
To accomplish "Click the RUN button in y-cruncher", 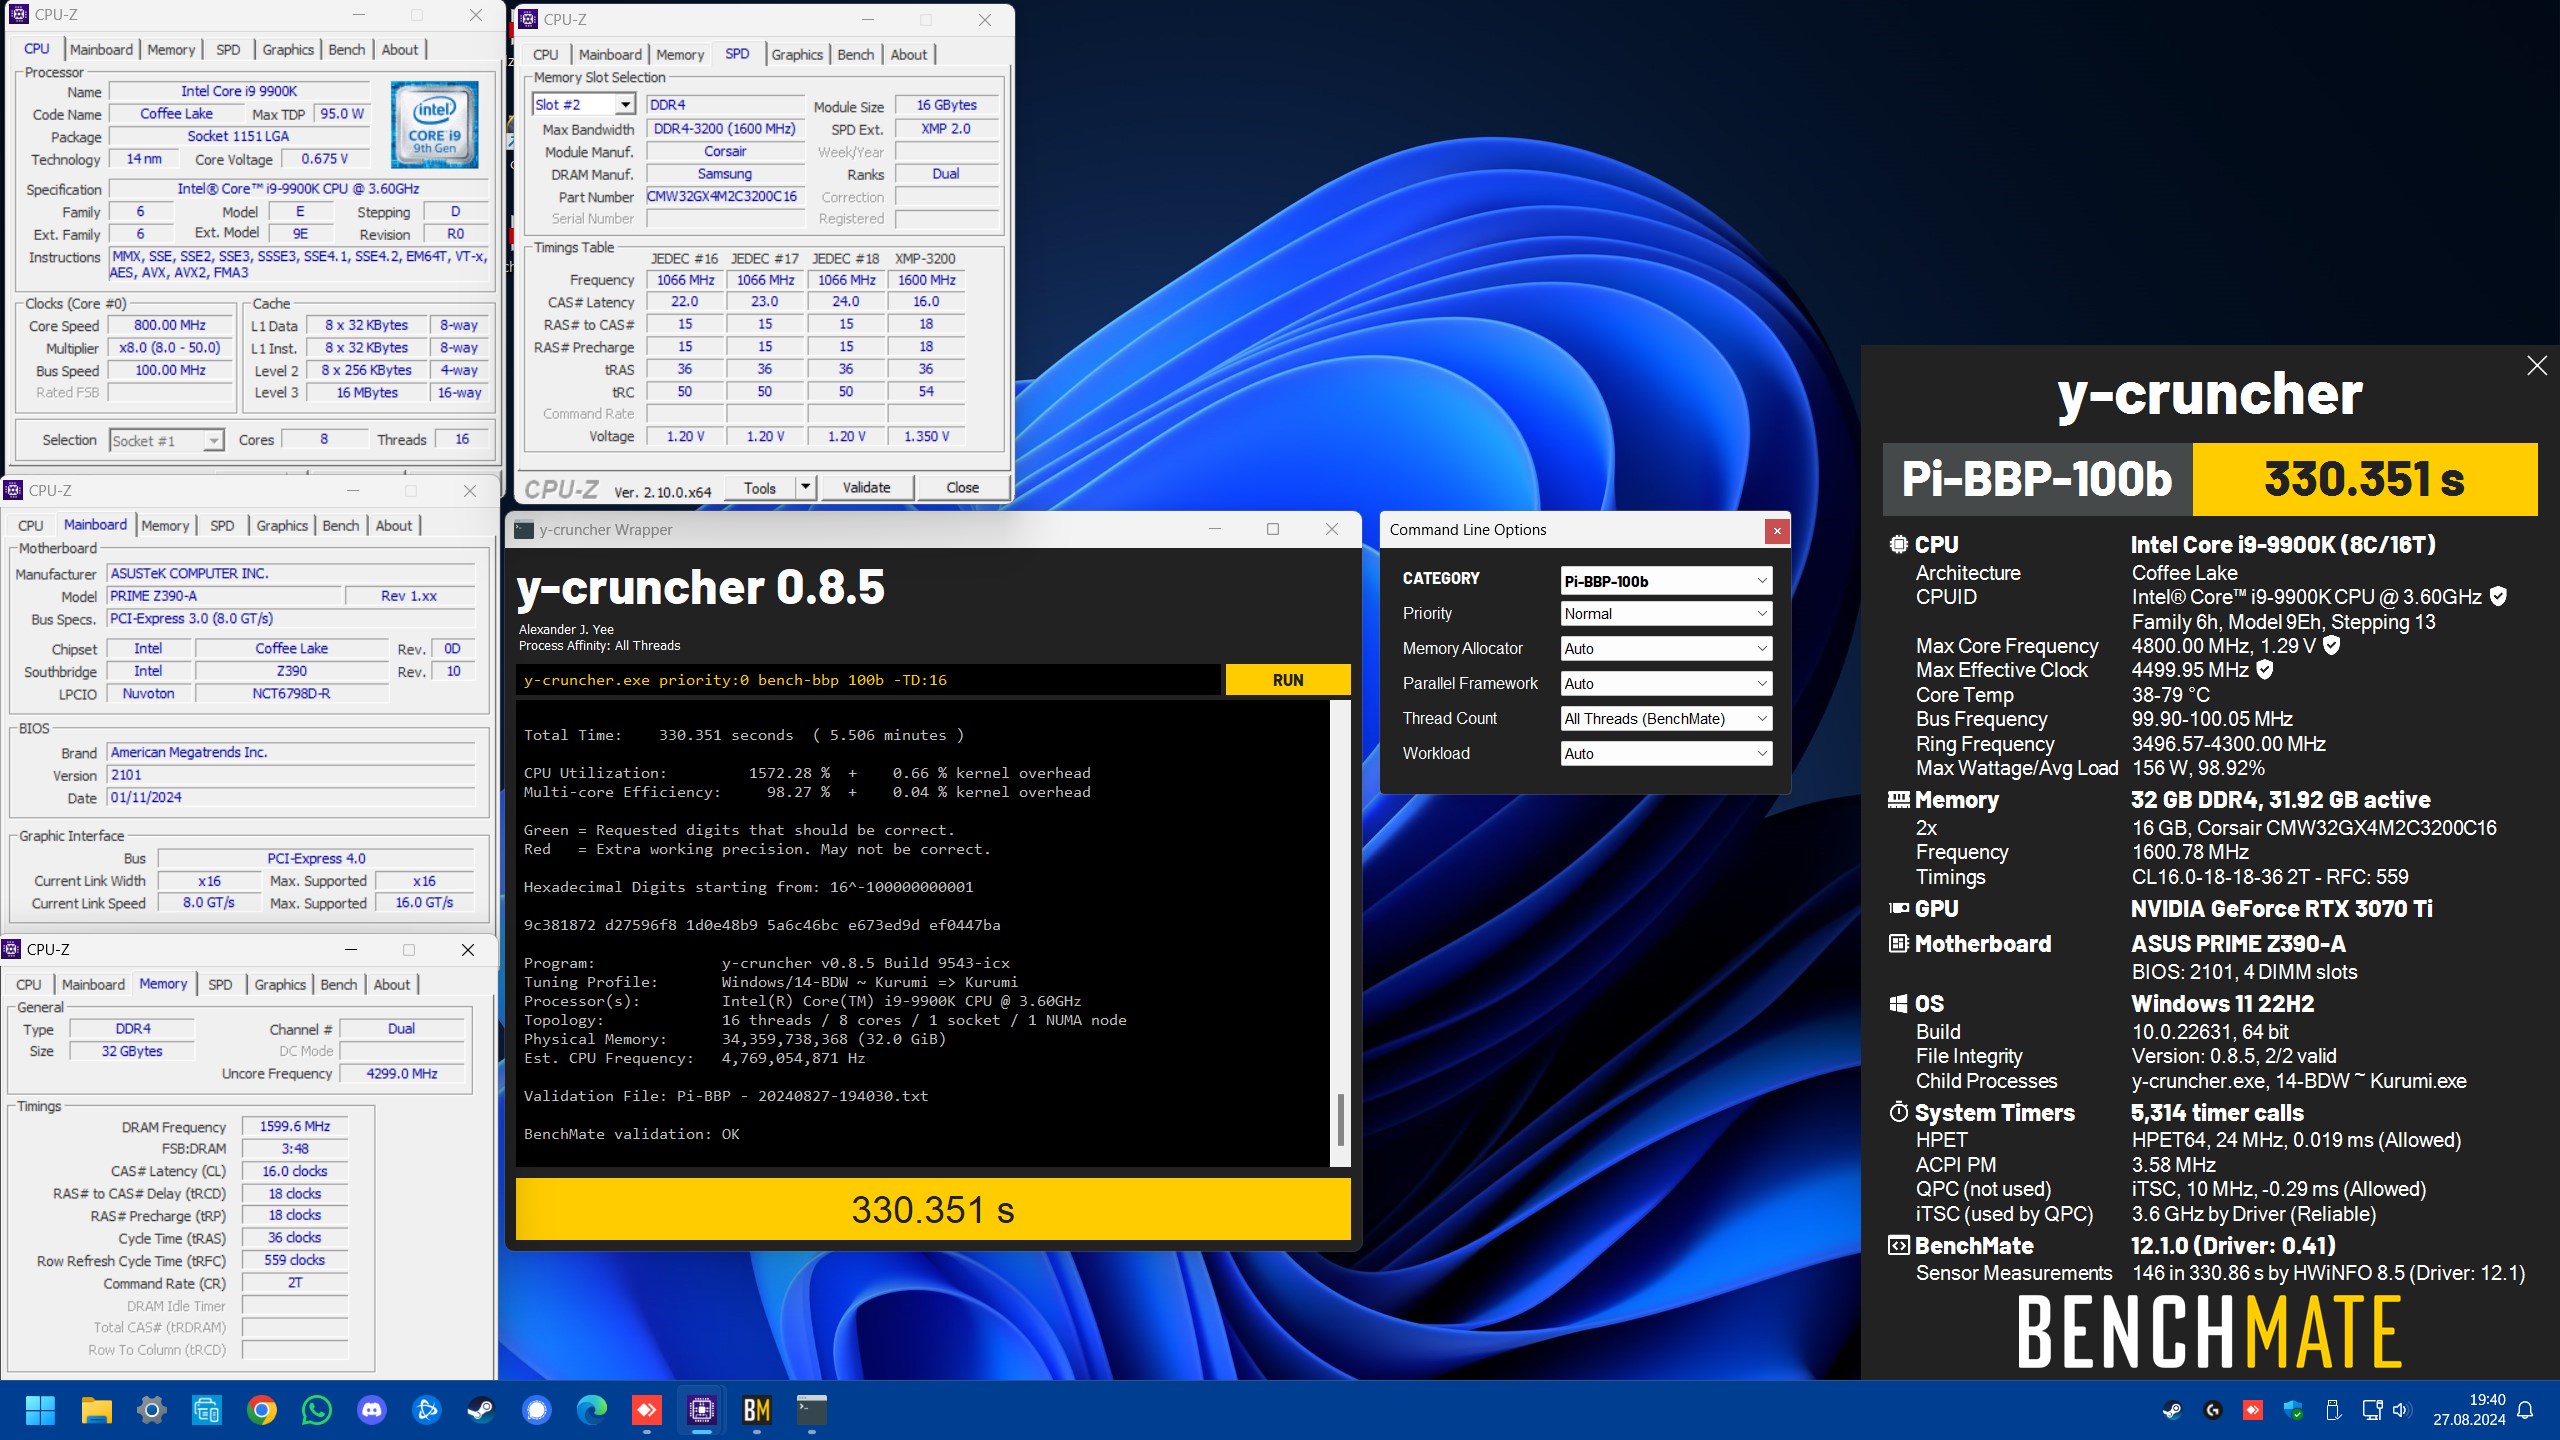I will click(x=1288, y=680).
